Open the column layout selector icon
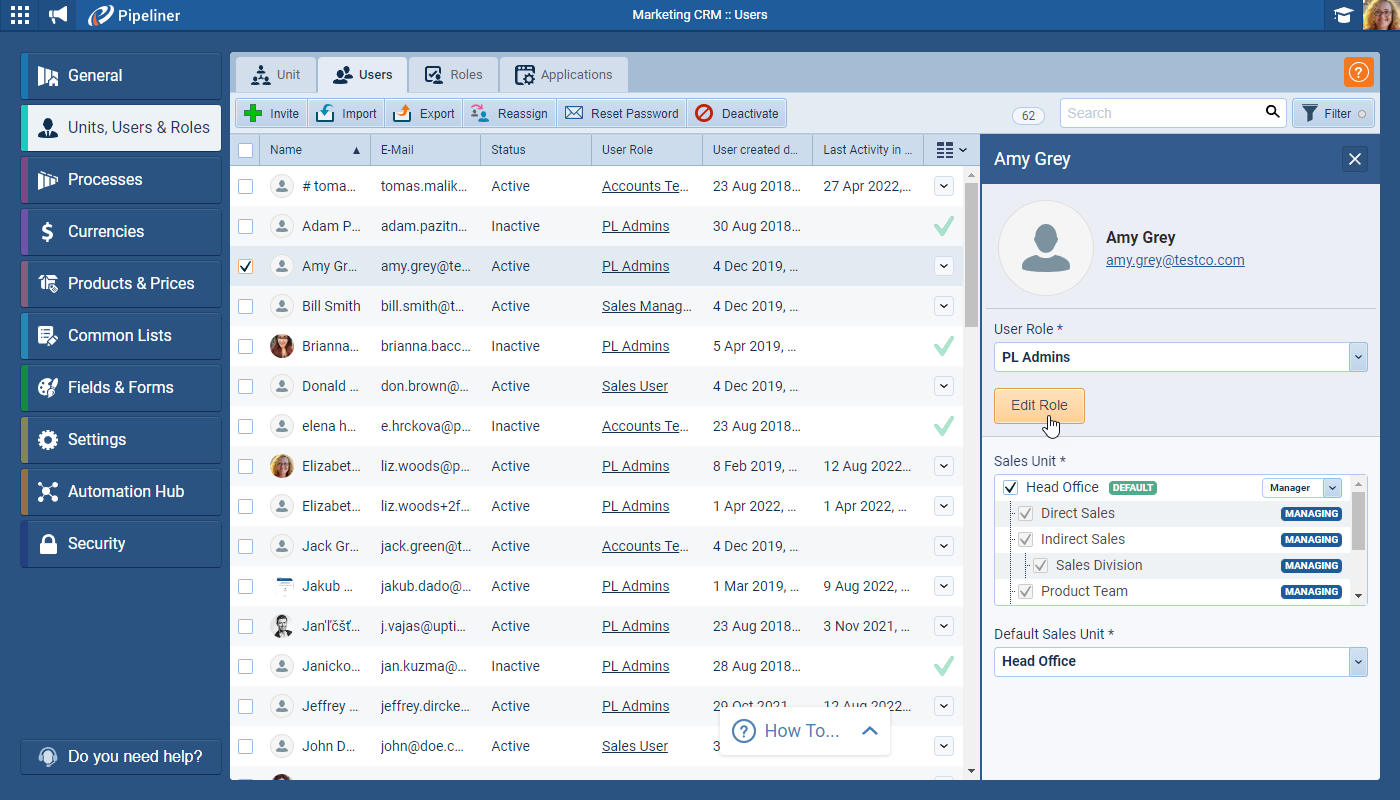1400x800 pixels. (950, 150)
